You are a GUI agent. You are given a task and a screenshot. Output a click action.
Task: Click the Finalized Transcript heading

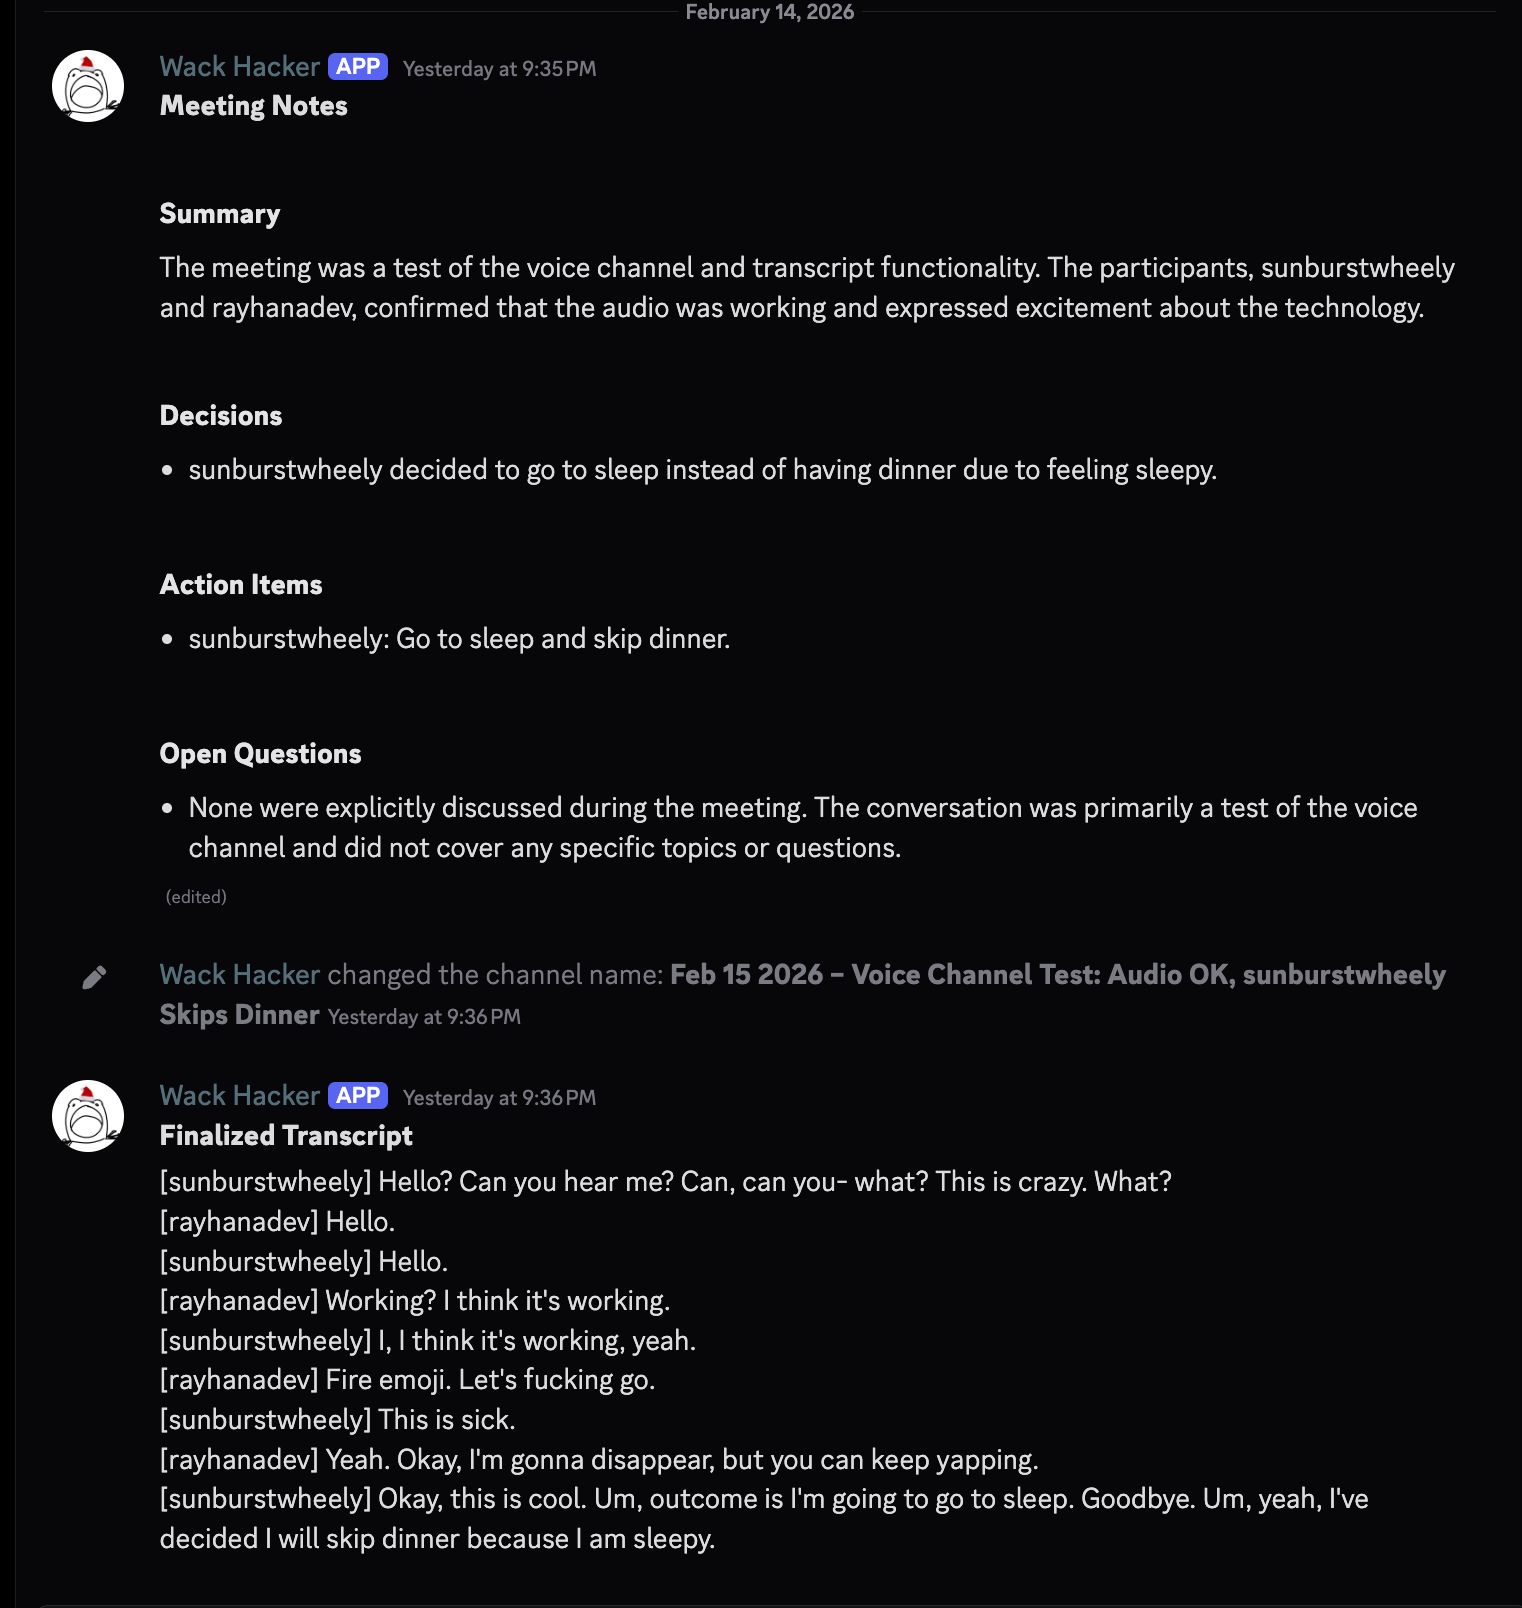click(286, 1136)
